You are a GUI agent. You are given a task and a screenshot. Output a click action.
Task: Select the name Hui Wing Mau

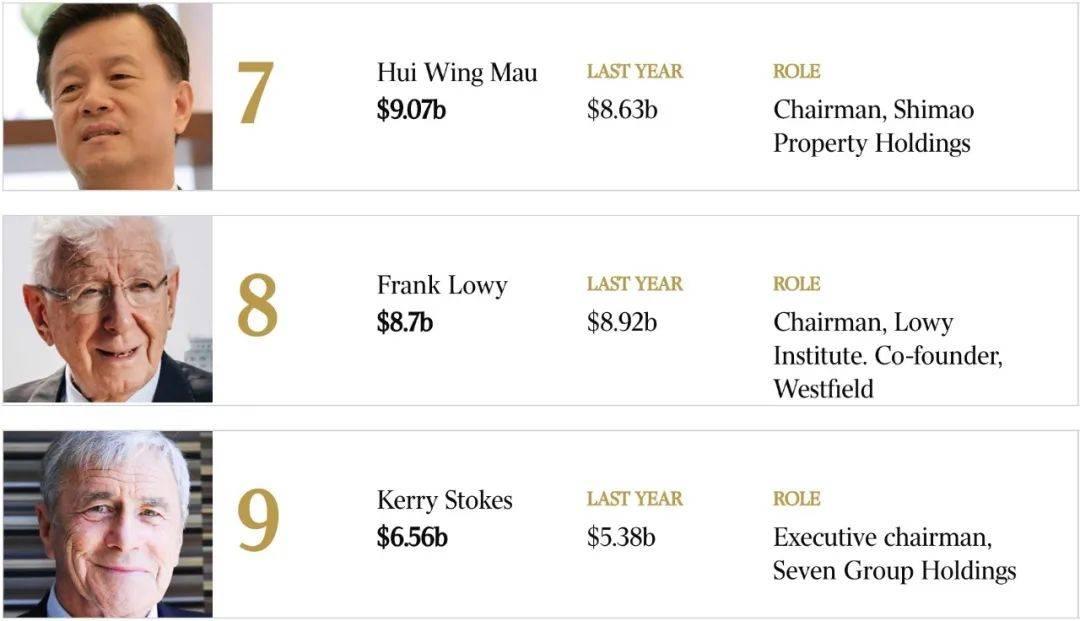457,73
